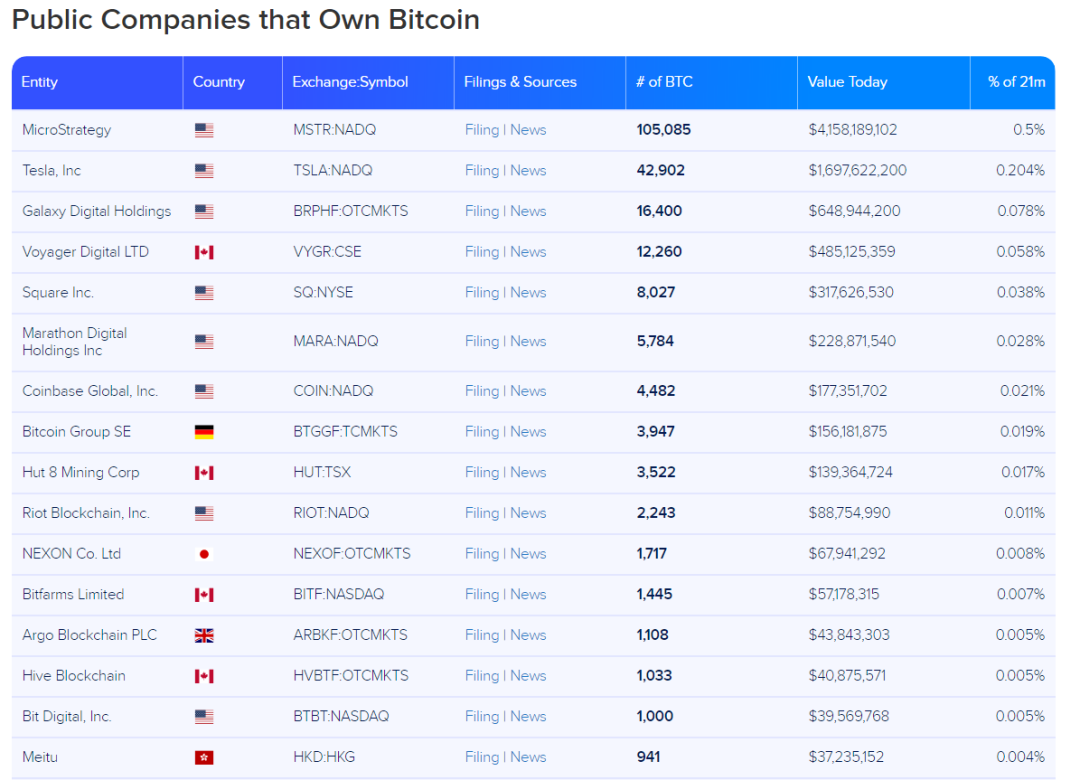Click the German flag for Bitcoin Group SE
This screenshot has width=1080, height=780.
[x=204, y=432]
